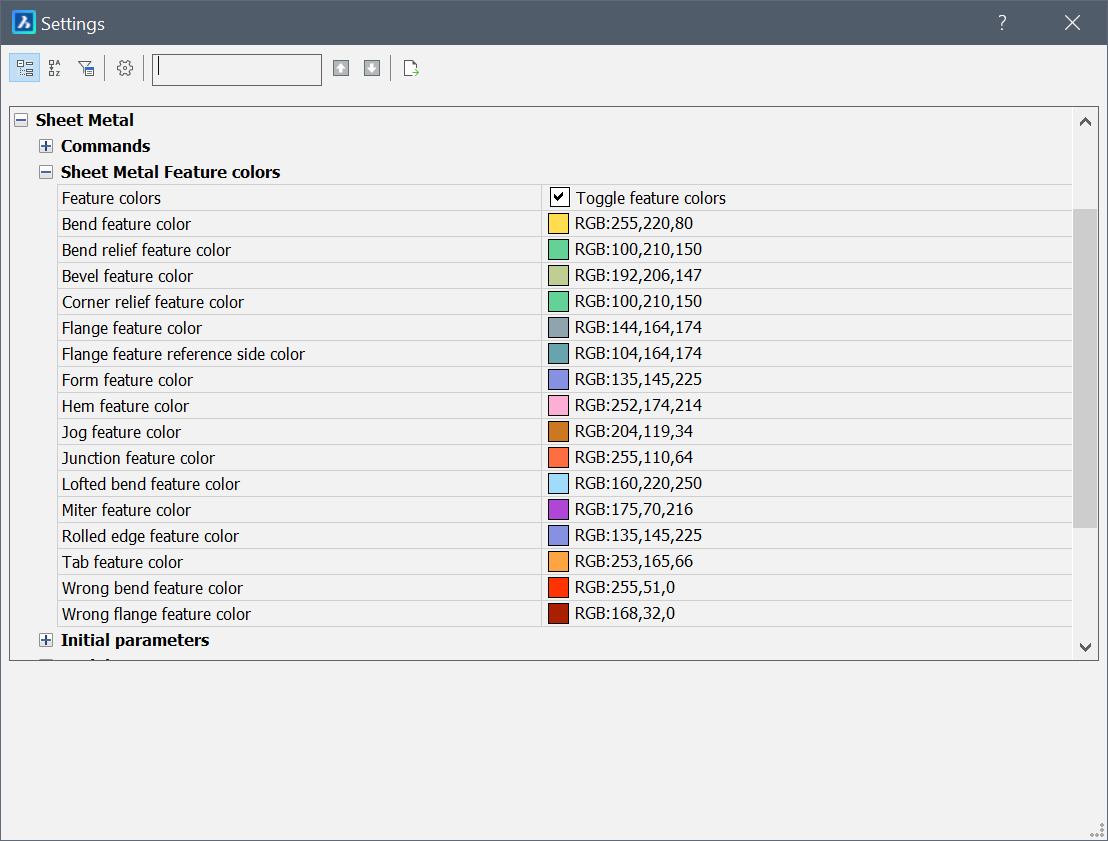
Task: Expand the Commands section
Action: click(x=46, y=146)
